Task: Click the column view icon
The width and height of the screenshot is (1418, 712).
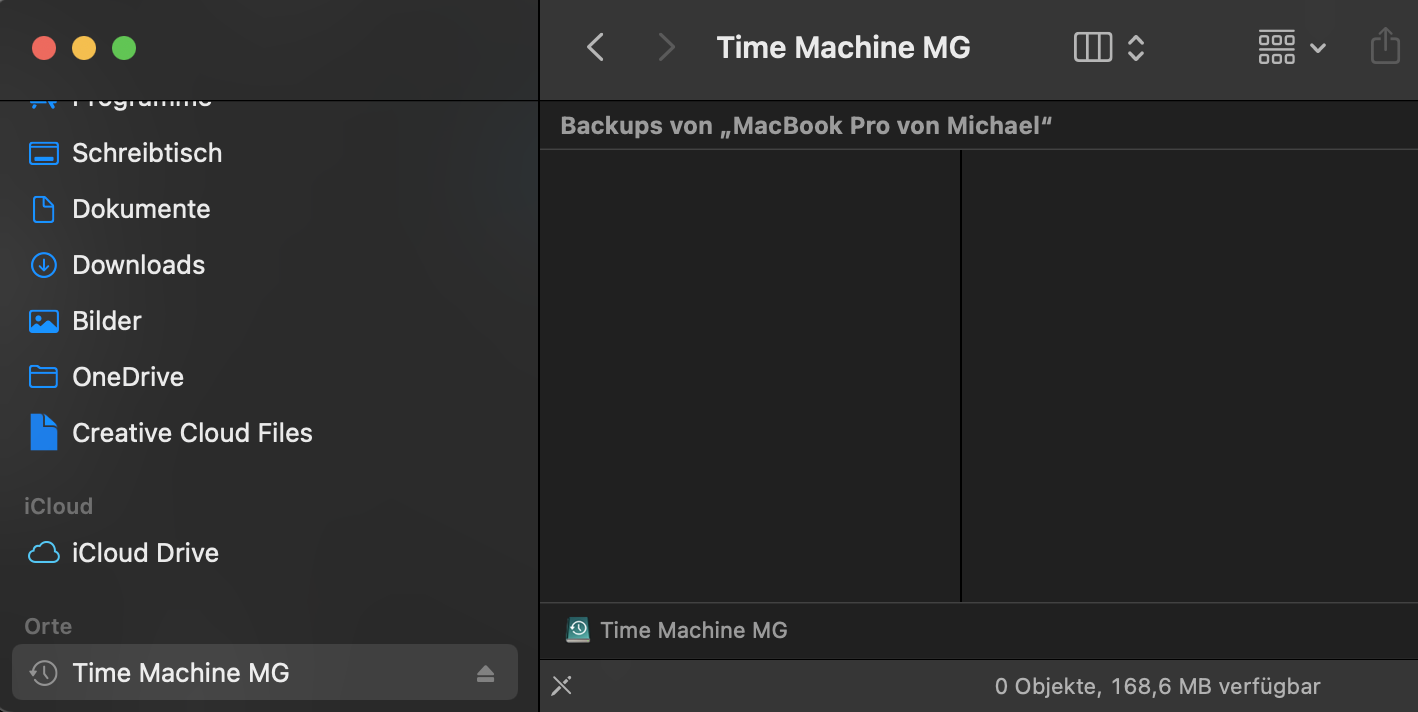Action: point(1092,47)
